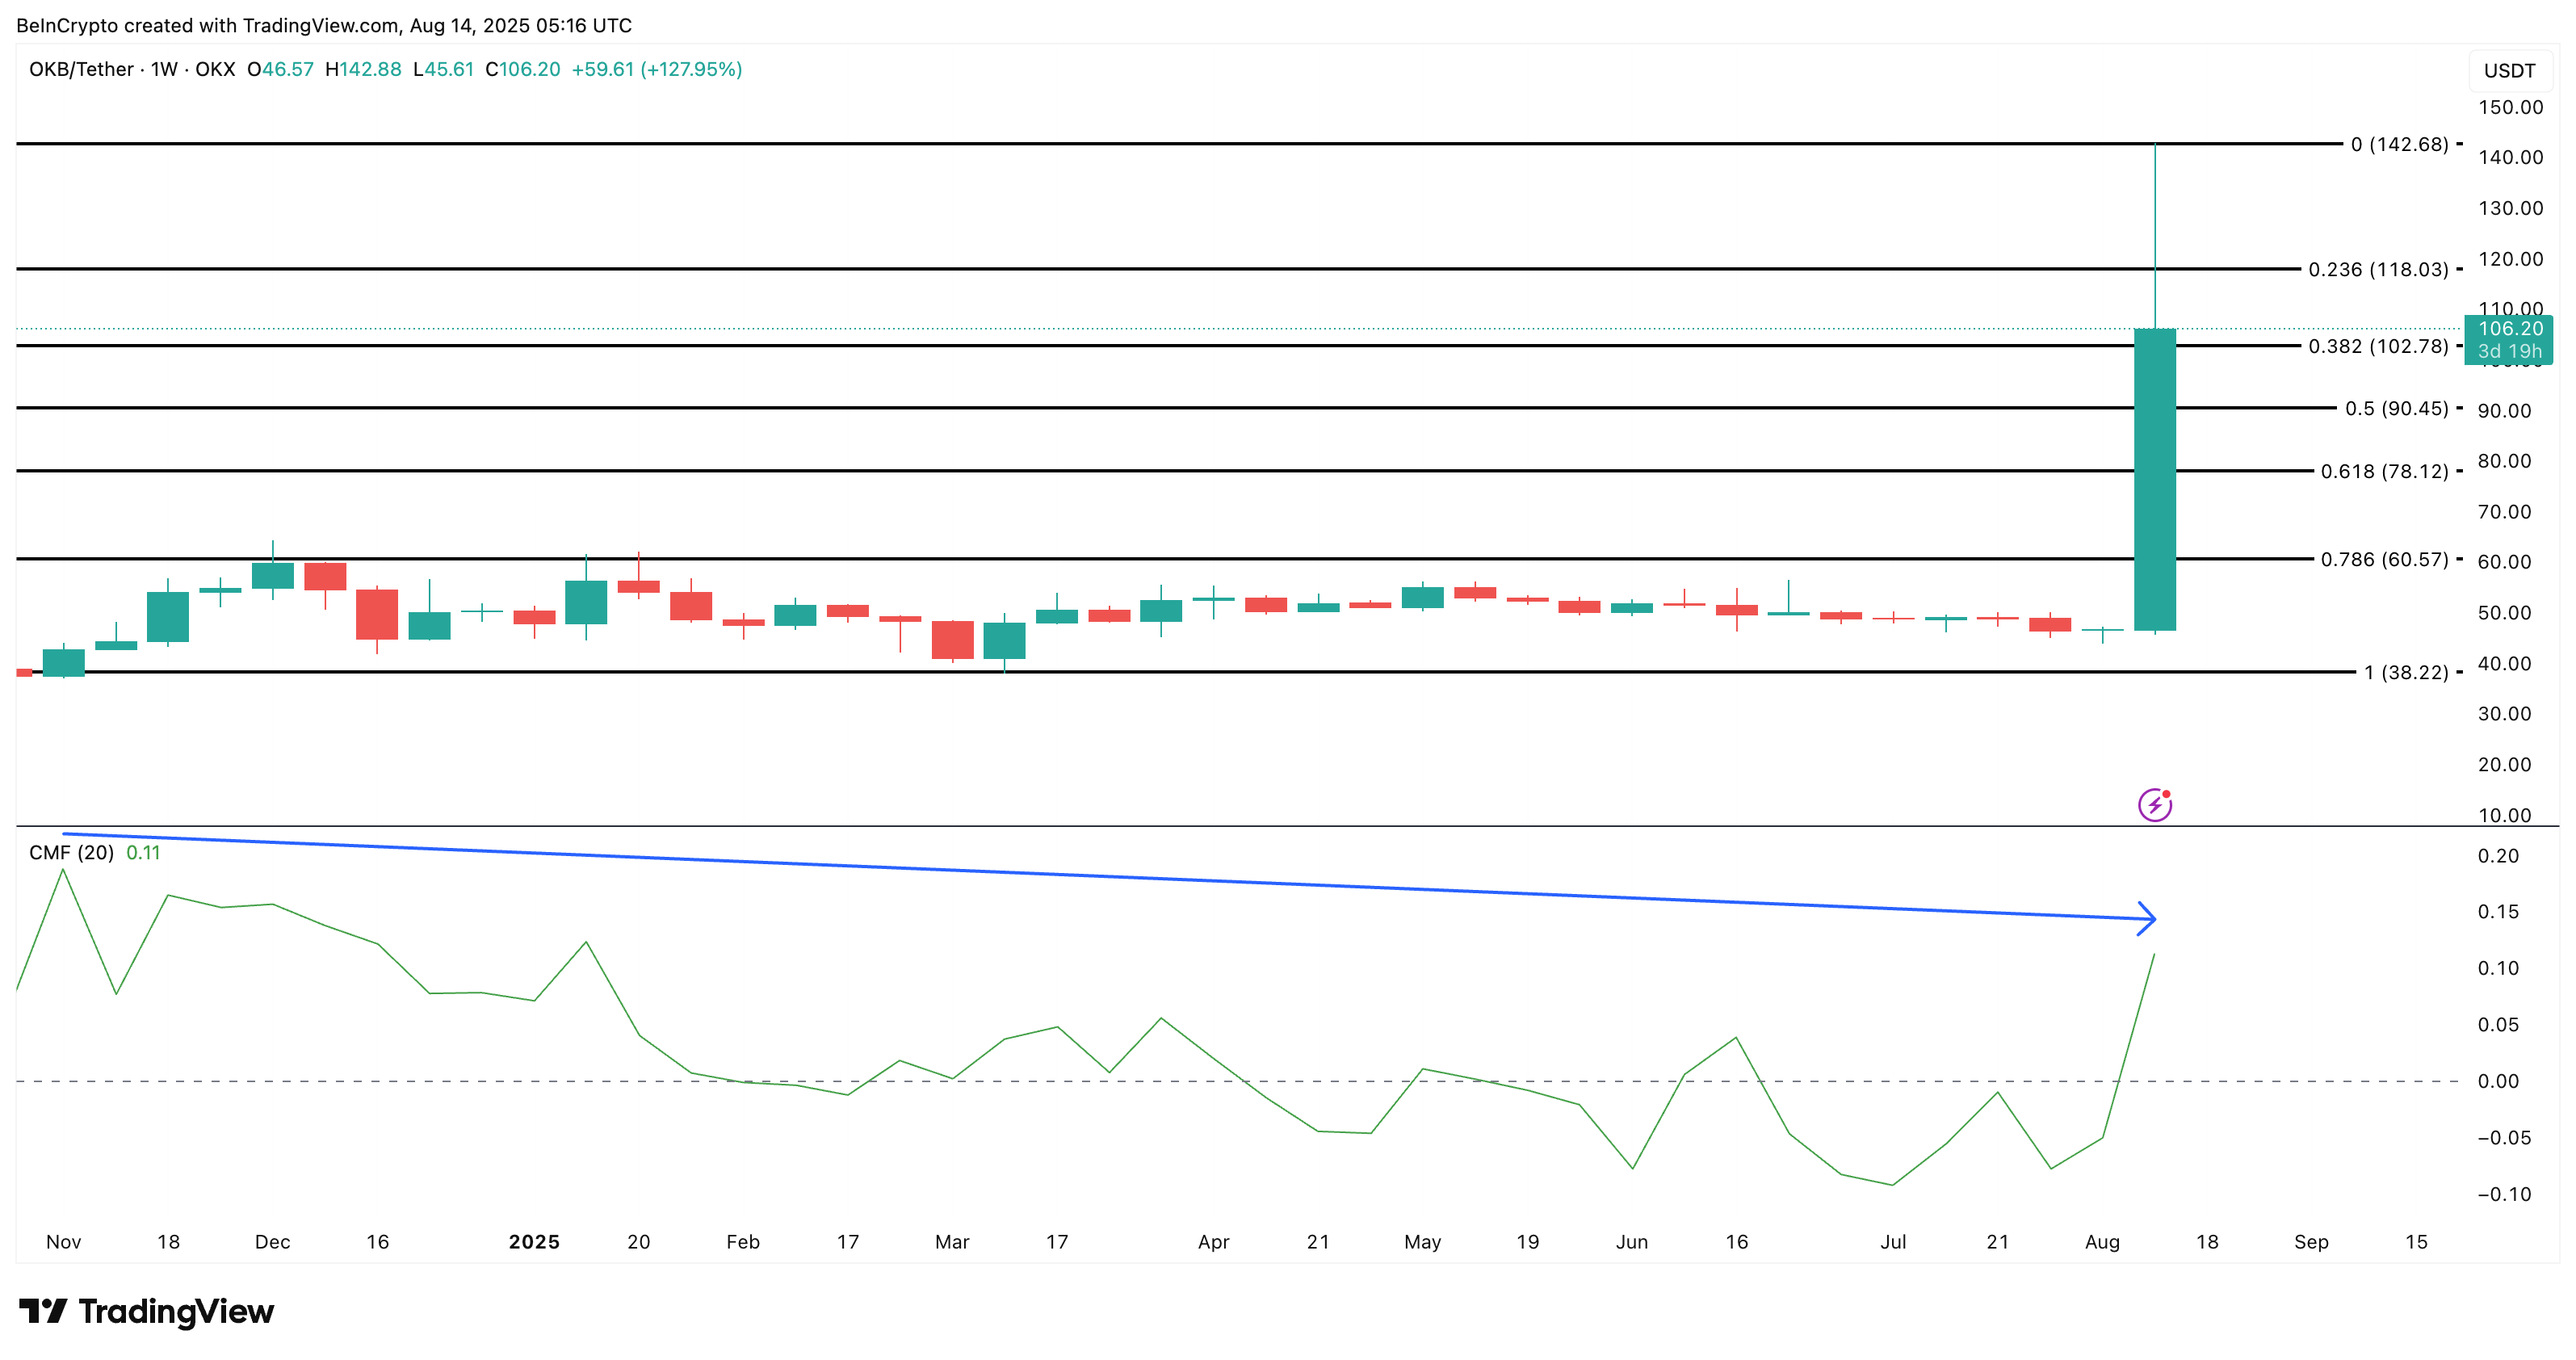Select the 0.5 (90.45) Fibonacci level
This screenshot has width=2576, height=1360.
(x=2396, y=409)
